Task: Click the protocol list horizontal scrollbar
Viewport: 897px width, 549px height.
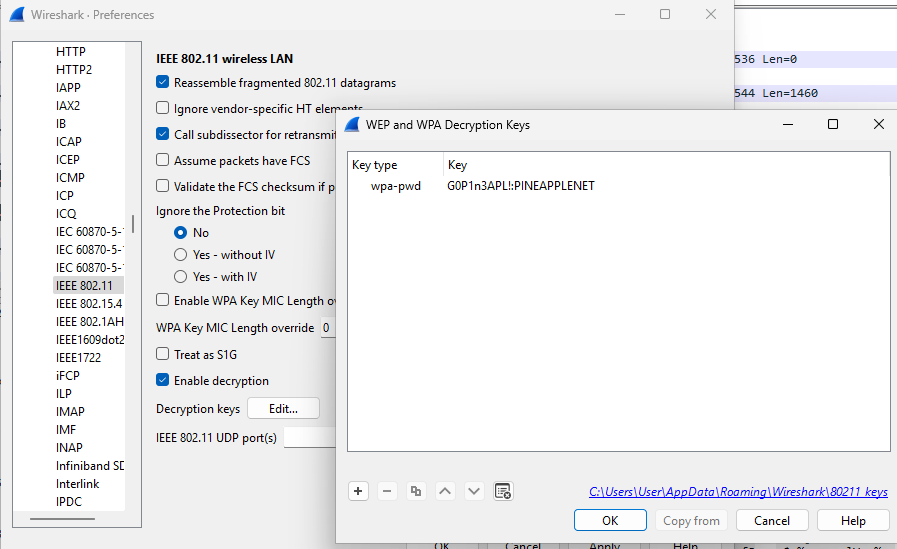Action: point(62,519)
